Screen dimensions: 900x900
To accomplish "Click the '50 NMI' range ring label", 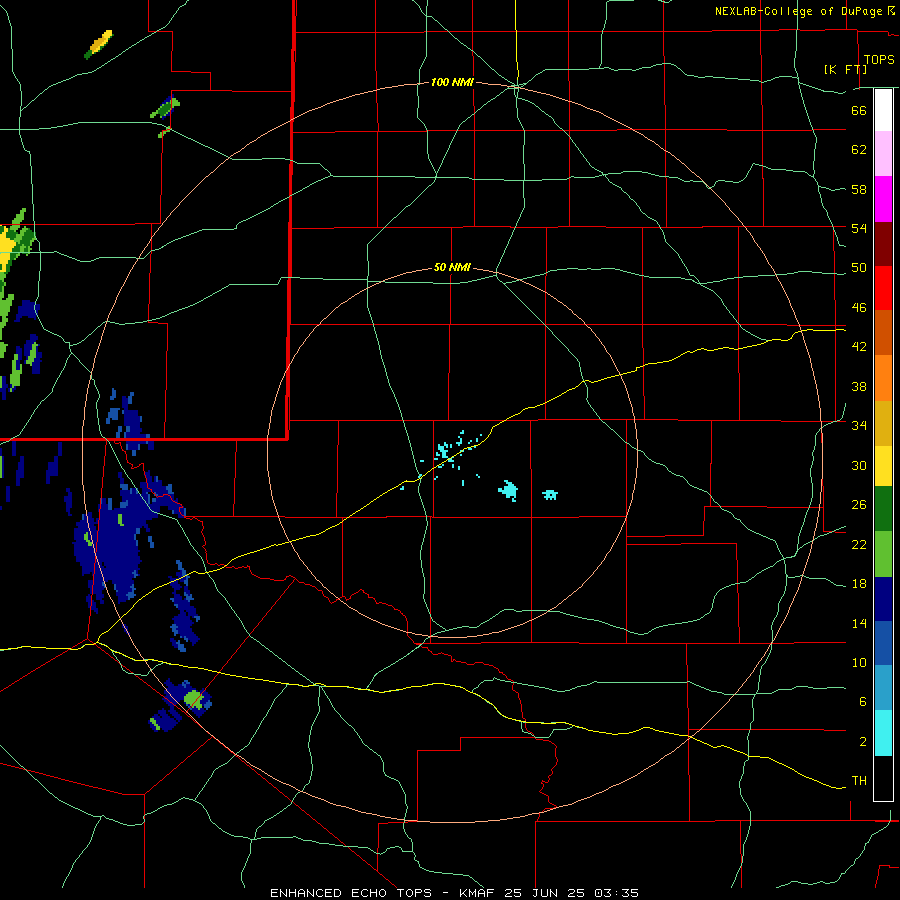I will pyautogui.click(x=452, y=267).
